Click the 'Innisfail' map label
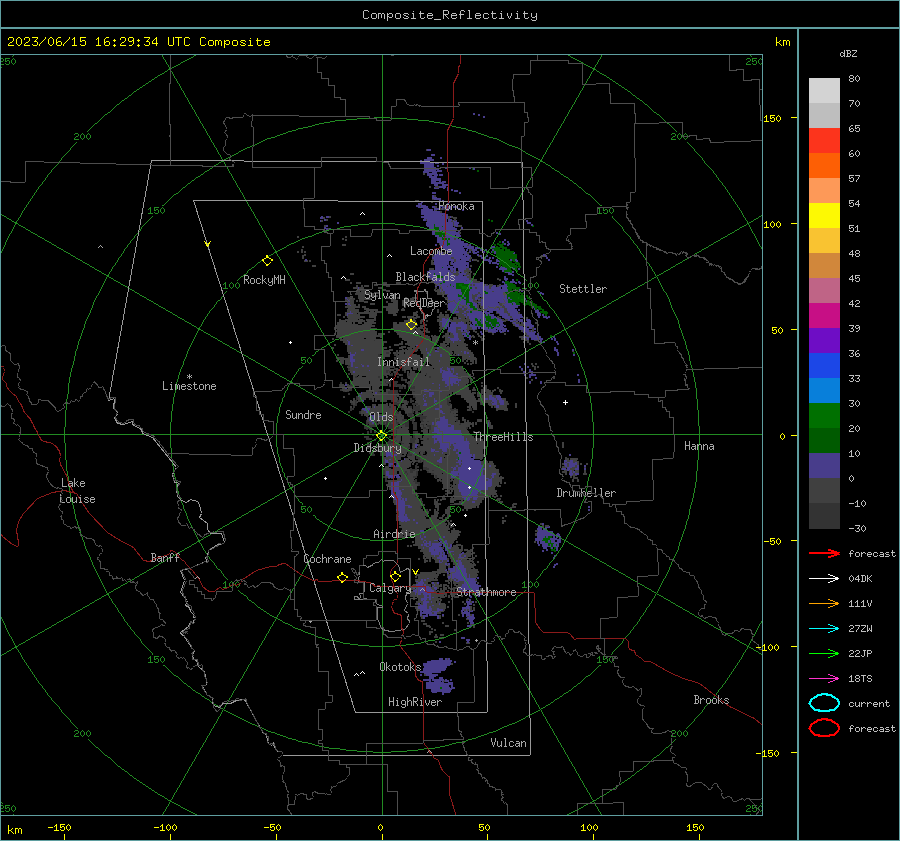 pyautogui.click(x=404, y=362)
